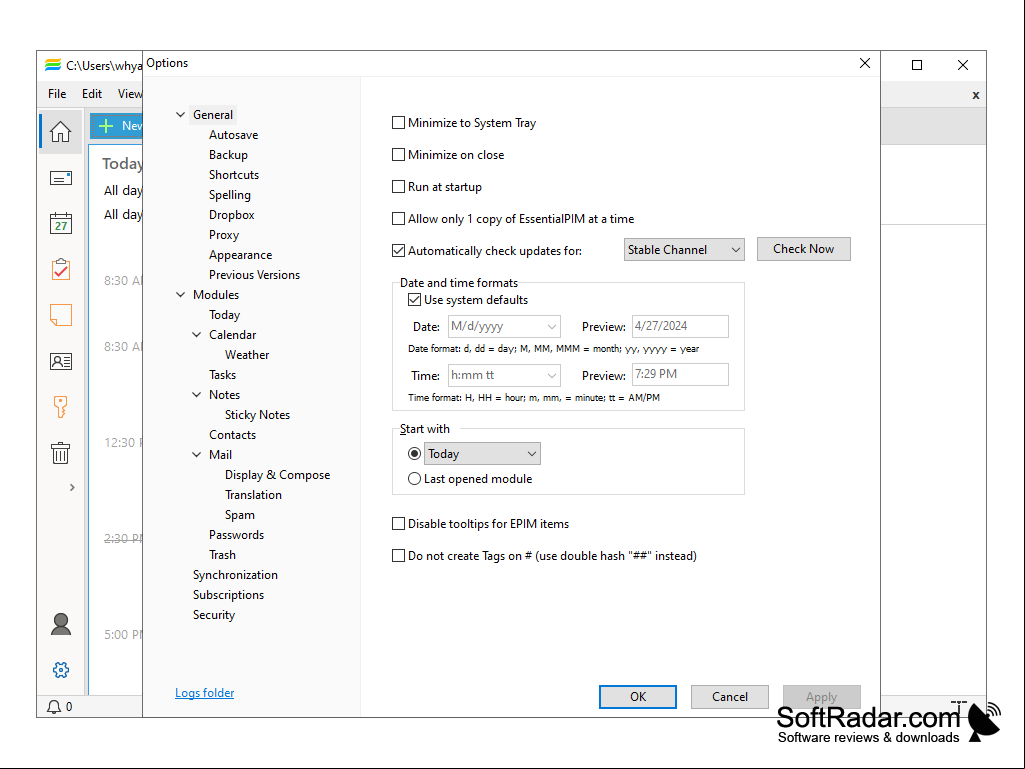Select Spelling in options tree
1025x769 pixels.
(229, 194)
